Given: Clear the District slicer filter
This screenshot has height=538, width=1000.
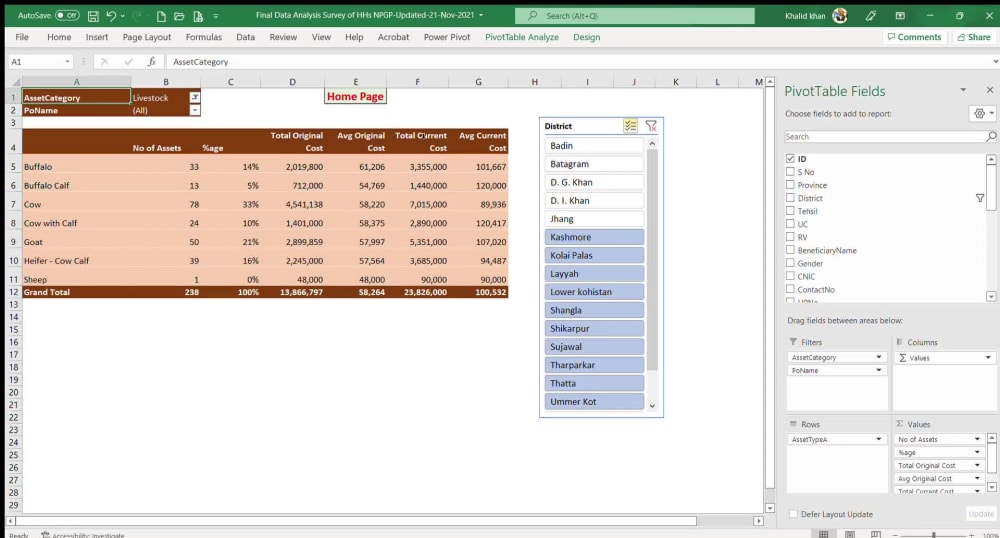Looking at the screenshot, I should [651, 126].
